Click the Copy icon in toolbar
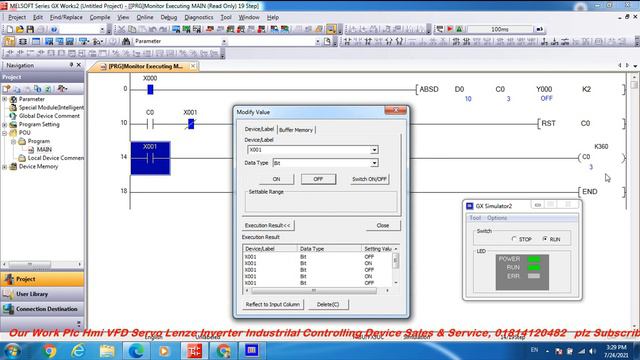The image size is (640, 360). click(132, 29)
